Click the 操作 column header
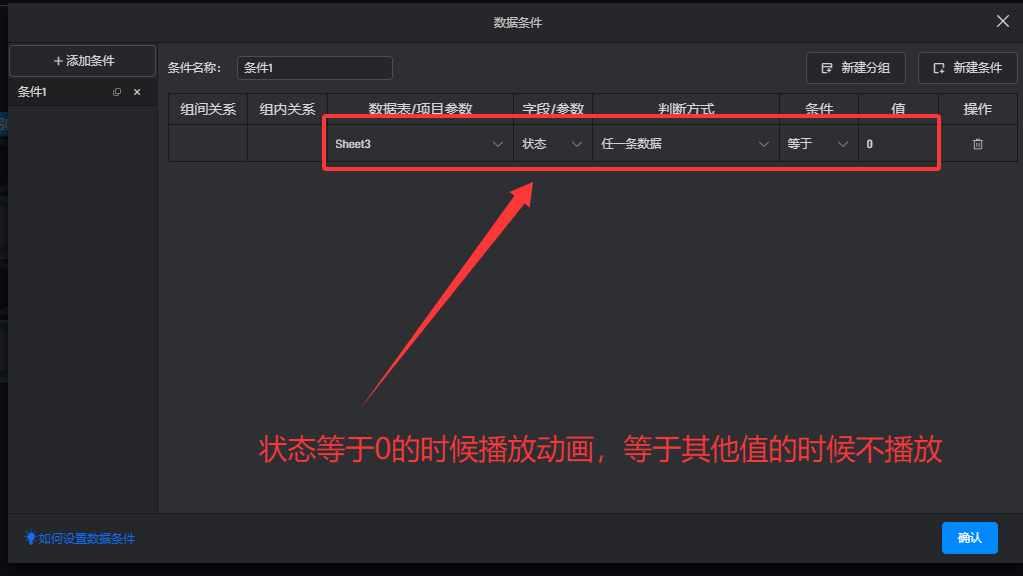This screenshot has width=1023, height=576. click(977, 109)
